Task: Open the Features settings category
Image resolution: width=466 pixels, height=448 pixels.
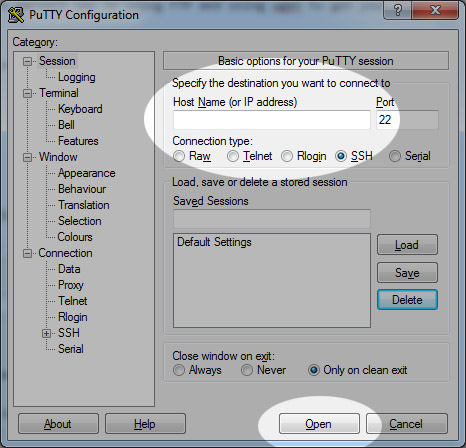Action: (x=78, y=141)
